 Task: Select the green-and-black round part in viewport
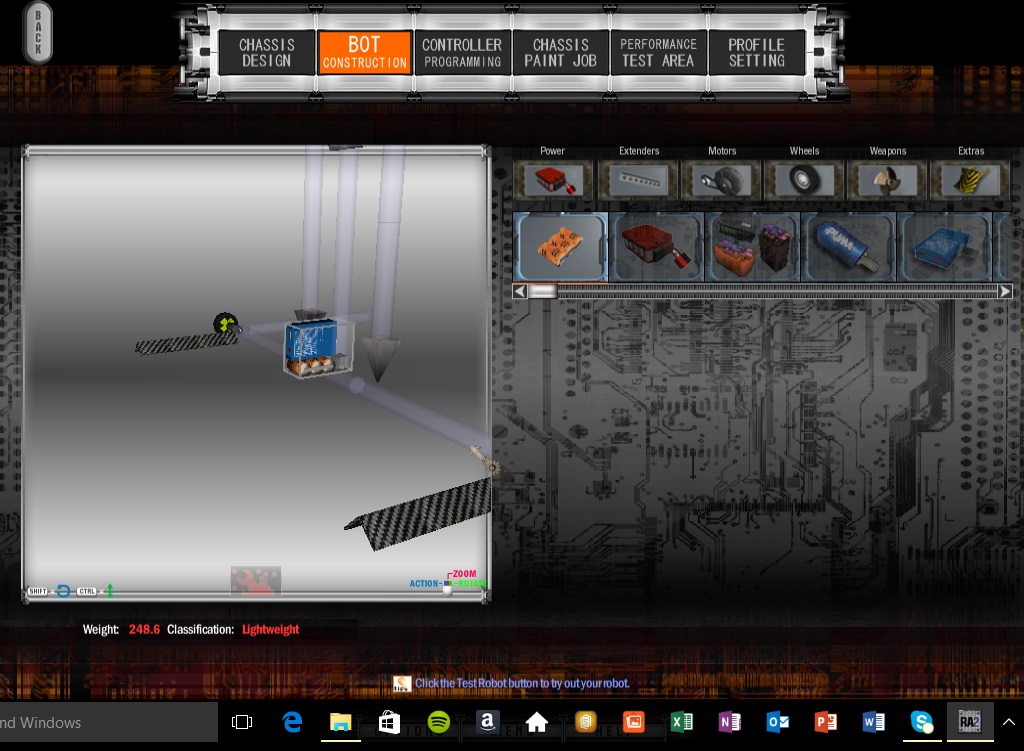[225, 323]
